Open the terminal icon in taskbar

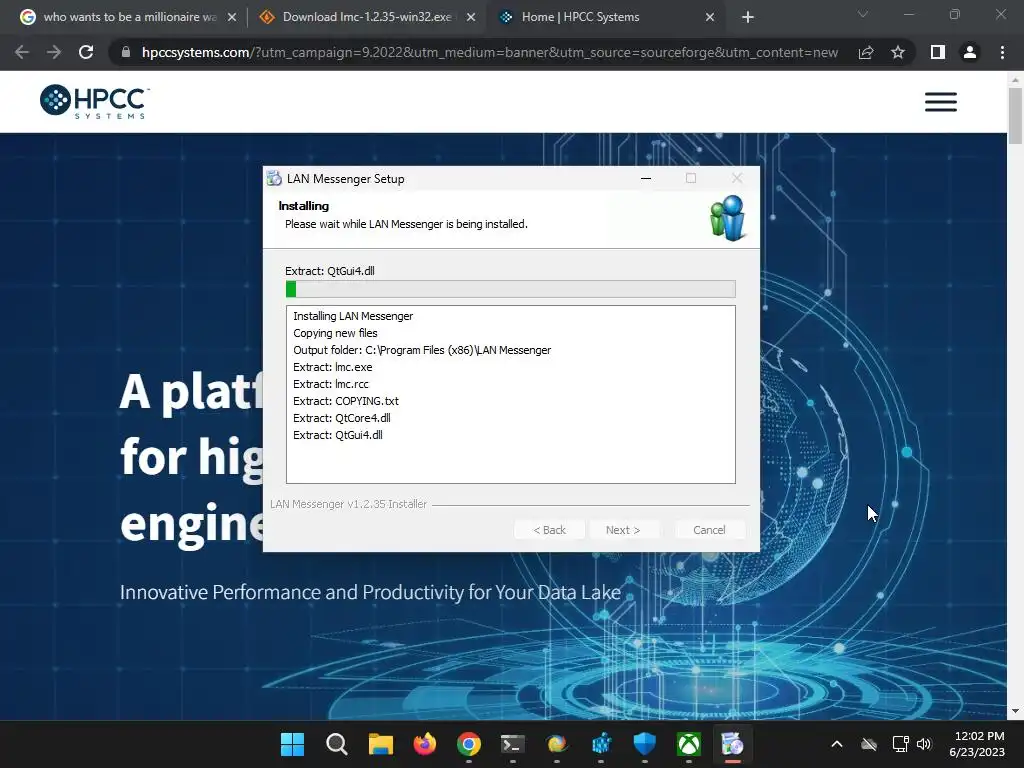(x=513, y=744)
